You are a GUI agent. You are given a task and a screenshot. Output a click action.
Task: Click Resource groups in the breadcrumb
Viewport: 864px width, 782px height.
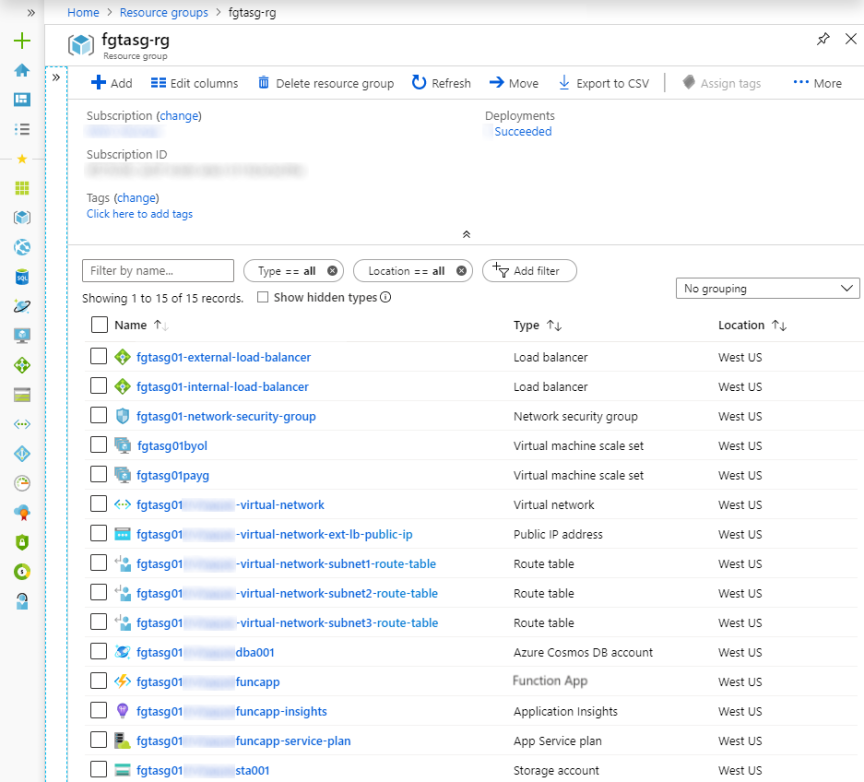pyautogui.click(x=163, y=12)
